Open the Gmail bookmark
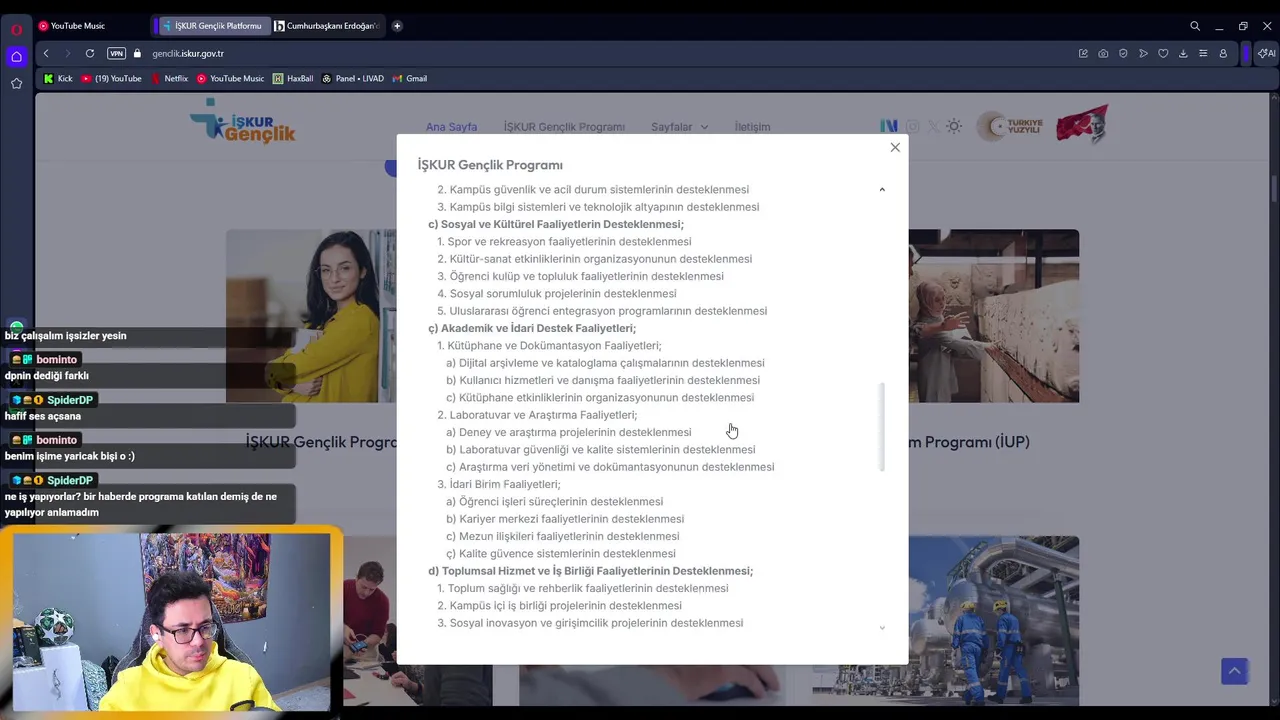Screen dimensions: 1280x720 [x=410, y=78]
